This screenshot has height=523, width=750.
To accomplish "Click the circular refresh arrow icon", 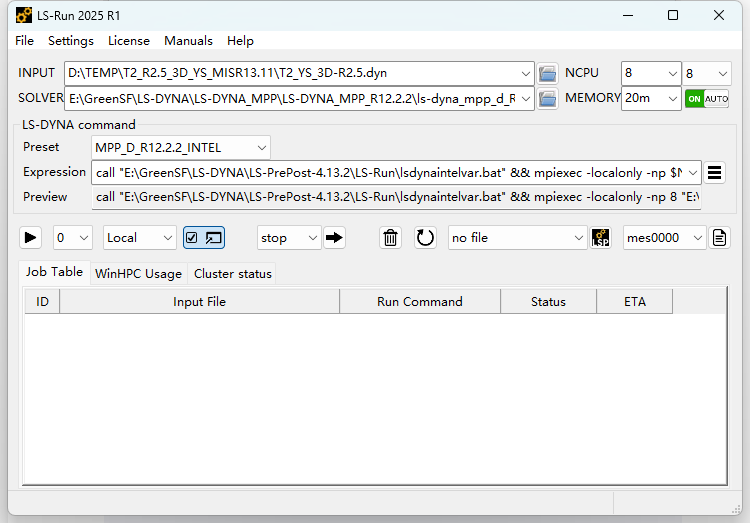I will (x=426, y=238).
